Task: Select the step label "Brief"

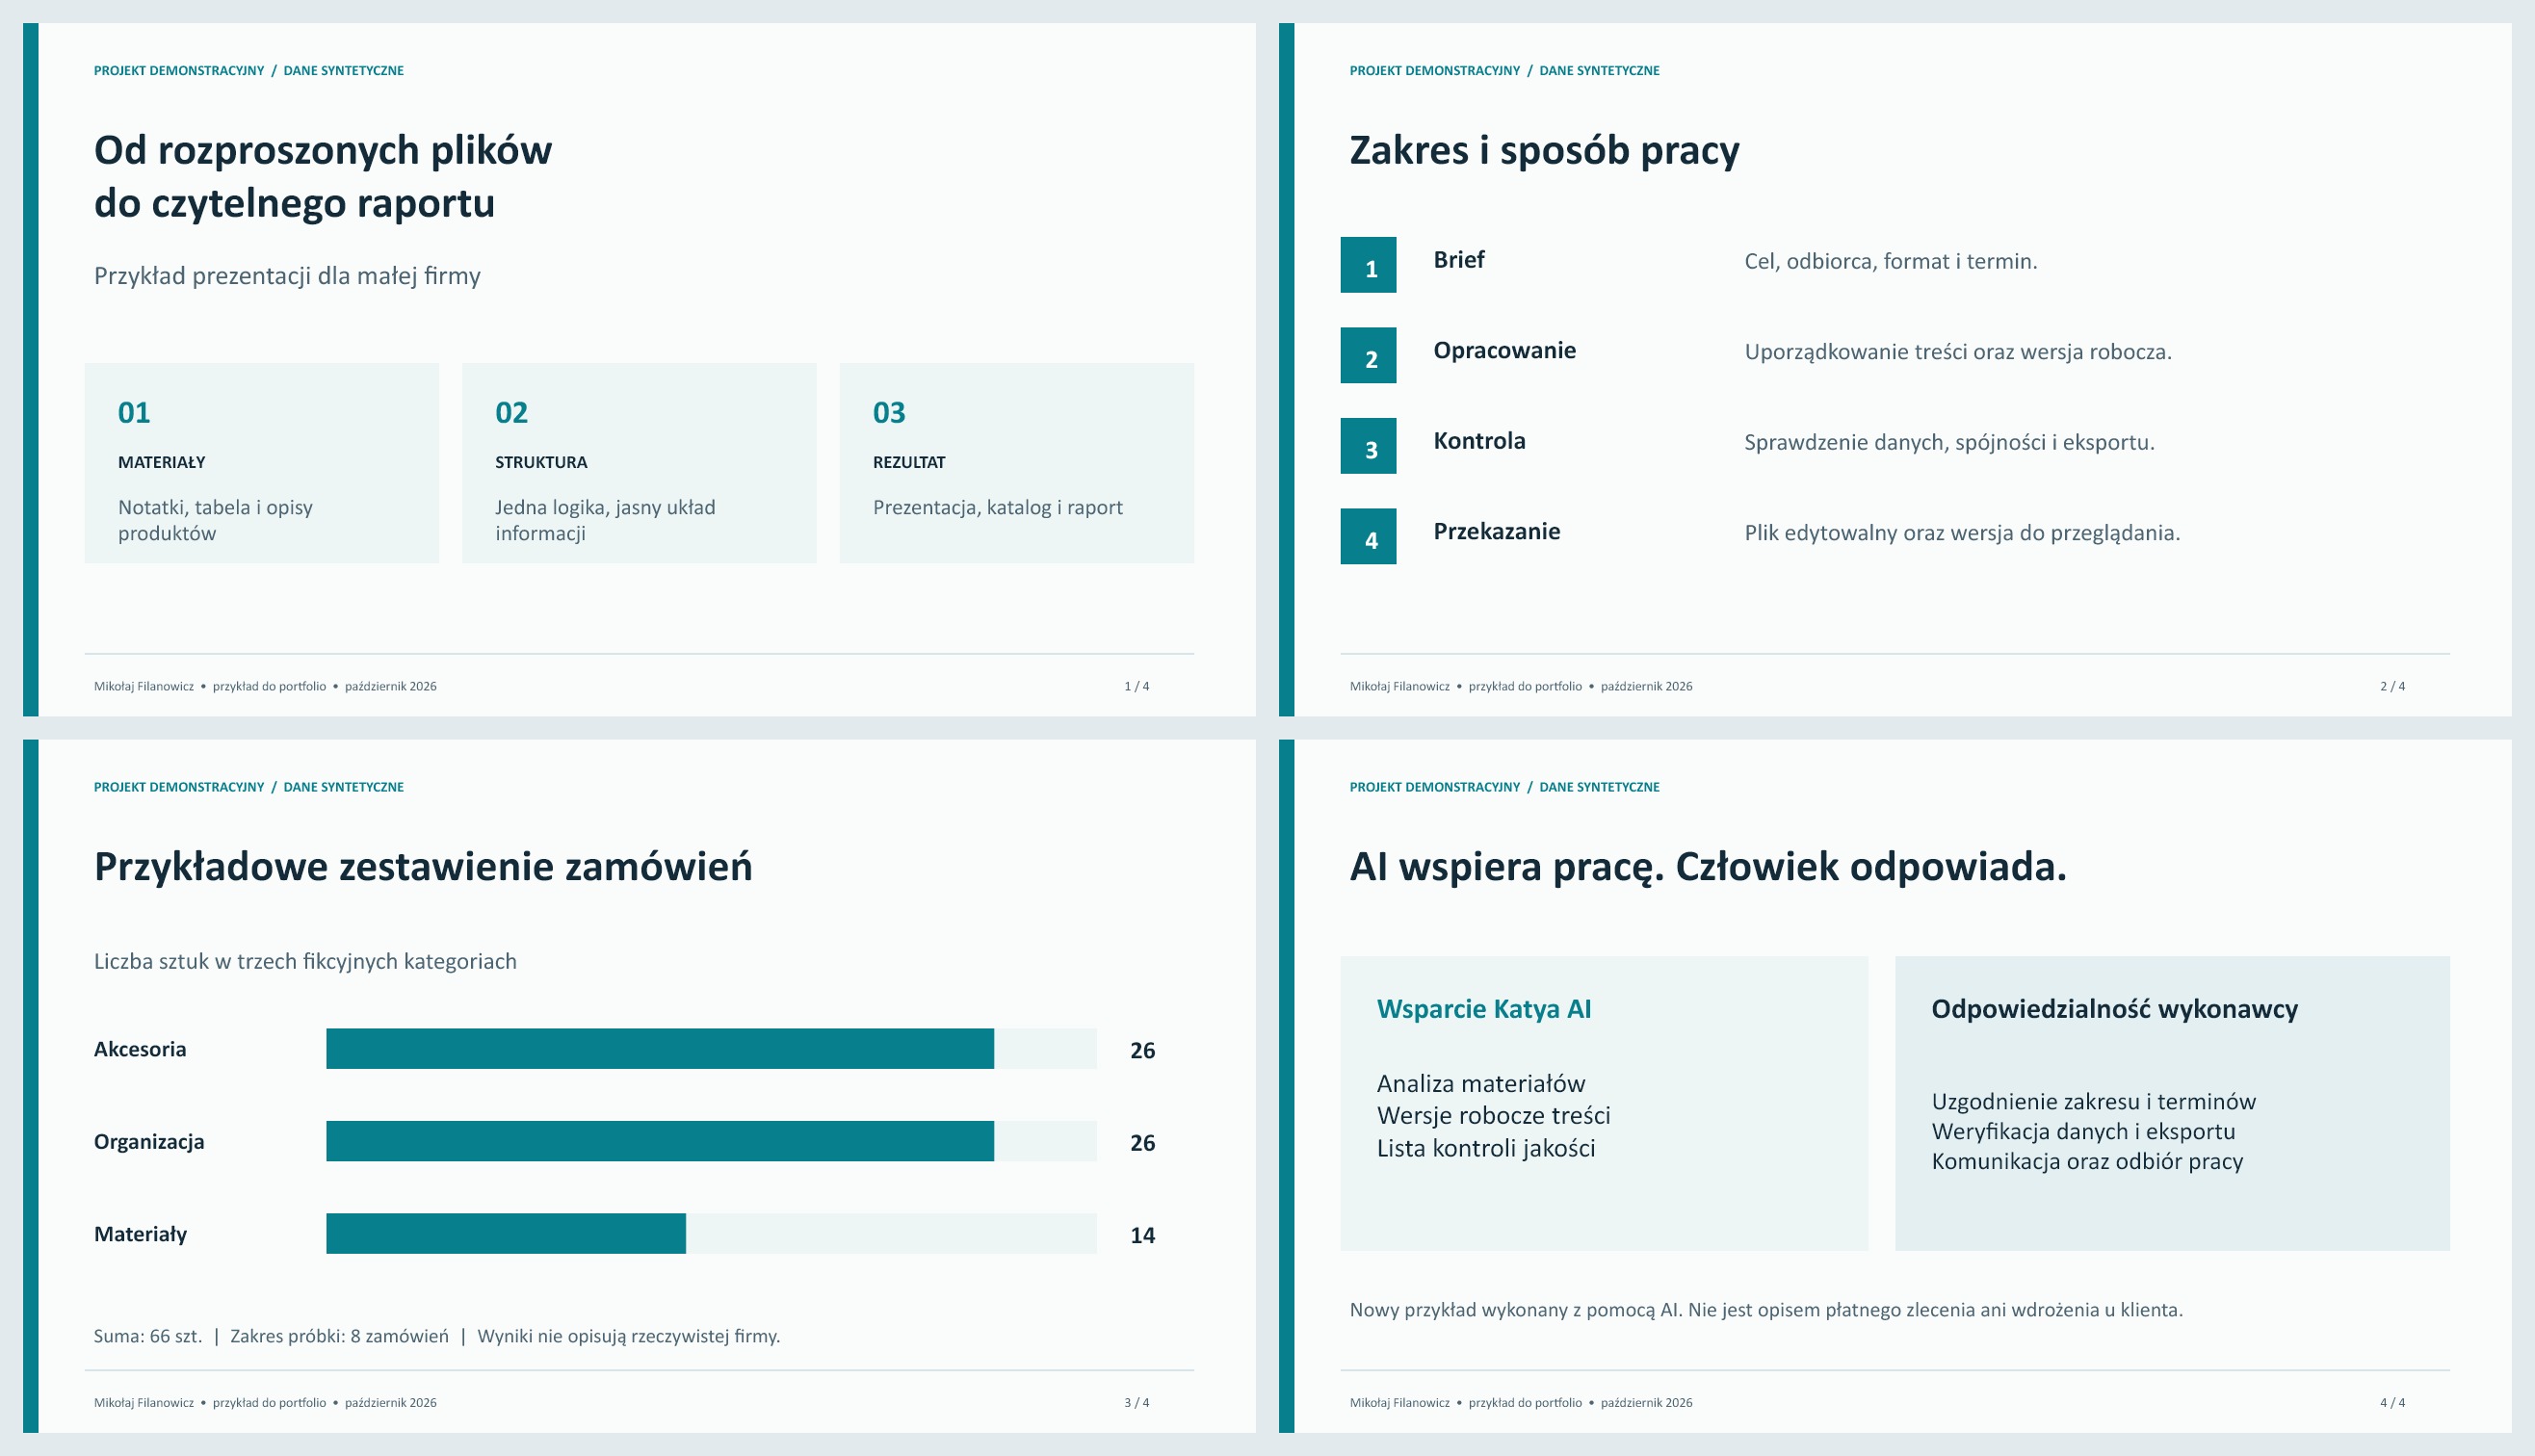Action: pos(1459,260)
